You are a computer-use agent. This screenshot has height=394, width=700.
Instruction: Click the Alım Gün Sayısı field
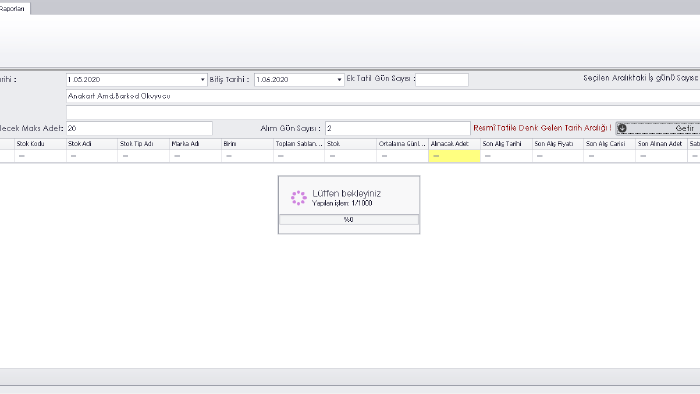coord(398,129)
